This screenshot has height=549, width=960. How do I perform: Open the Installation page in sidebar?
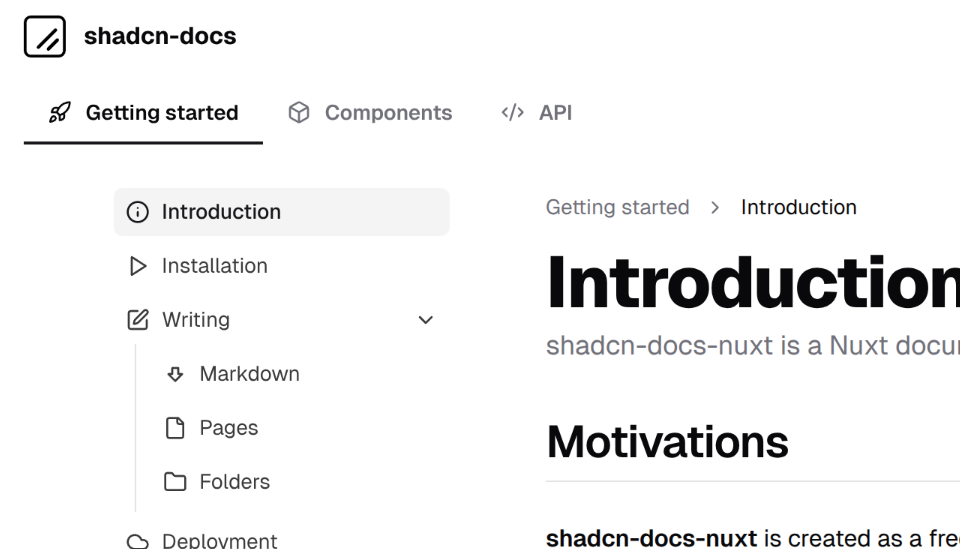click(x=214, y=266)
